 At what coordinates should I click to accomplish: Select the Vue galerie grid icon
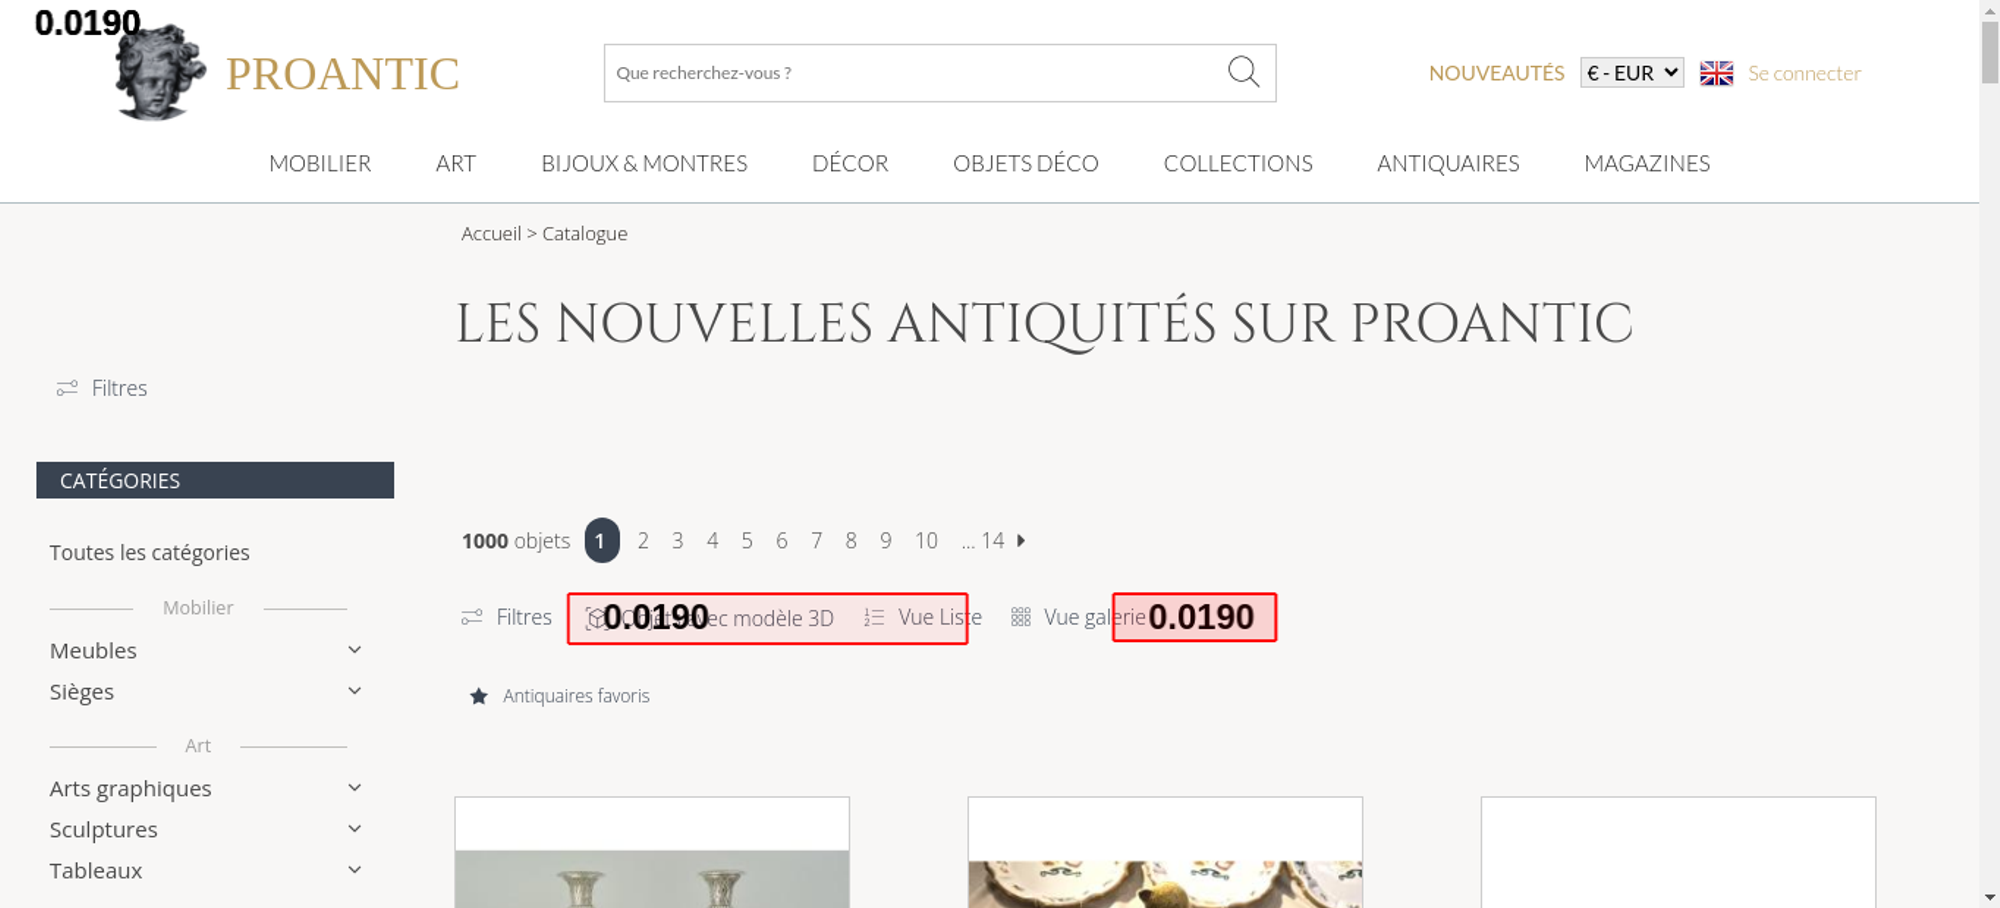pos(1020,618)
